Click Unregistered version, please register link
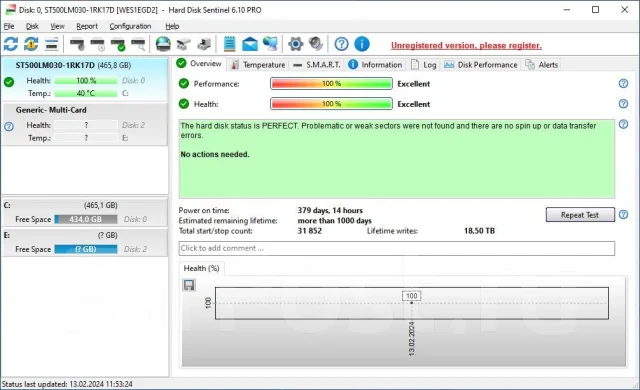Screen dimensions: 640x390 (466, 46)
